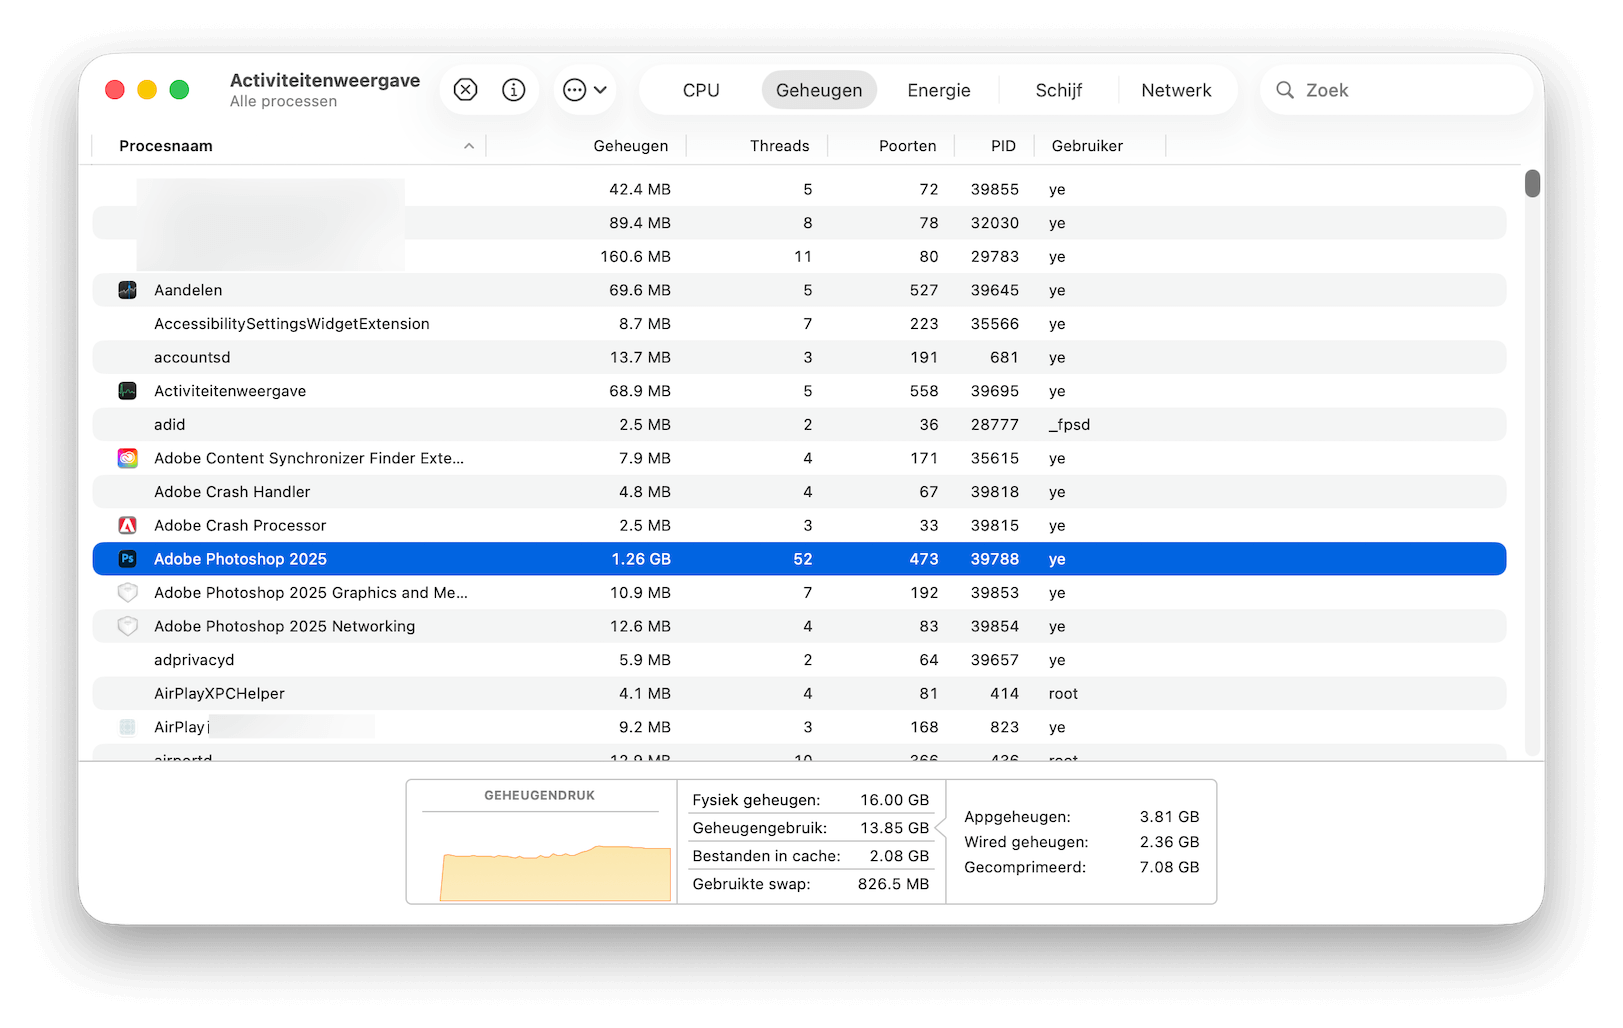The width and height of the screenshot is (1623, 1028).
Task: Click the Gebruikte swap 826.5 MB value
Action: [x=893, y=884]
